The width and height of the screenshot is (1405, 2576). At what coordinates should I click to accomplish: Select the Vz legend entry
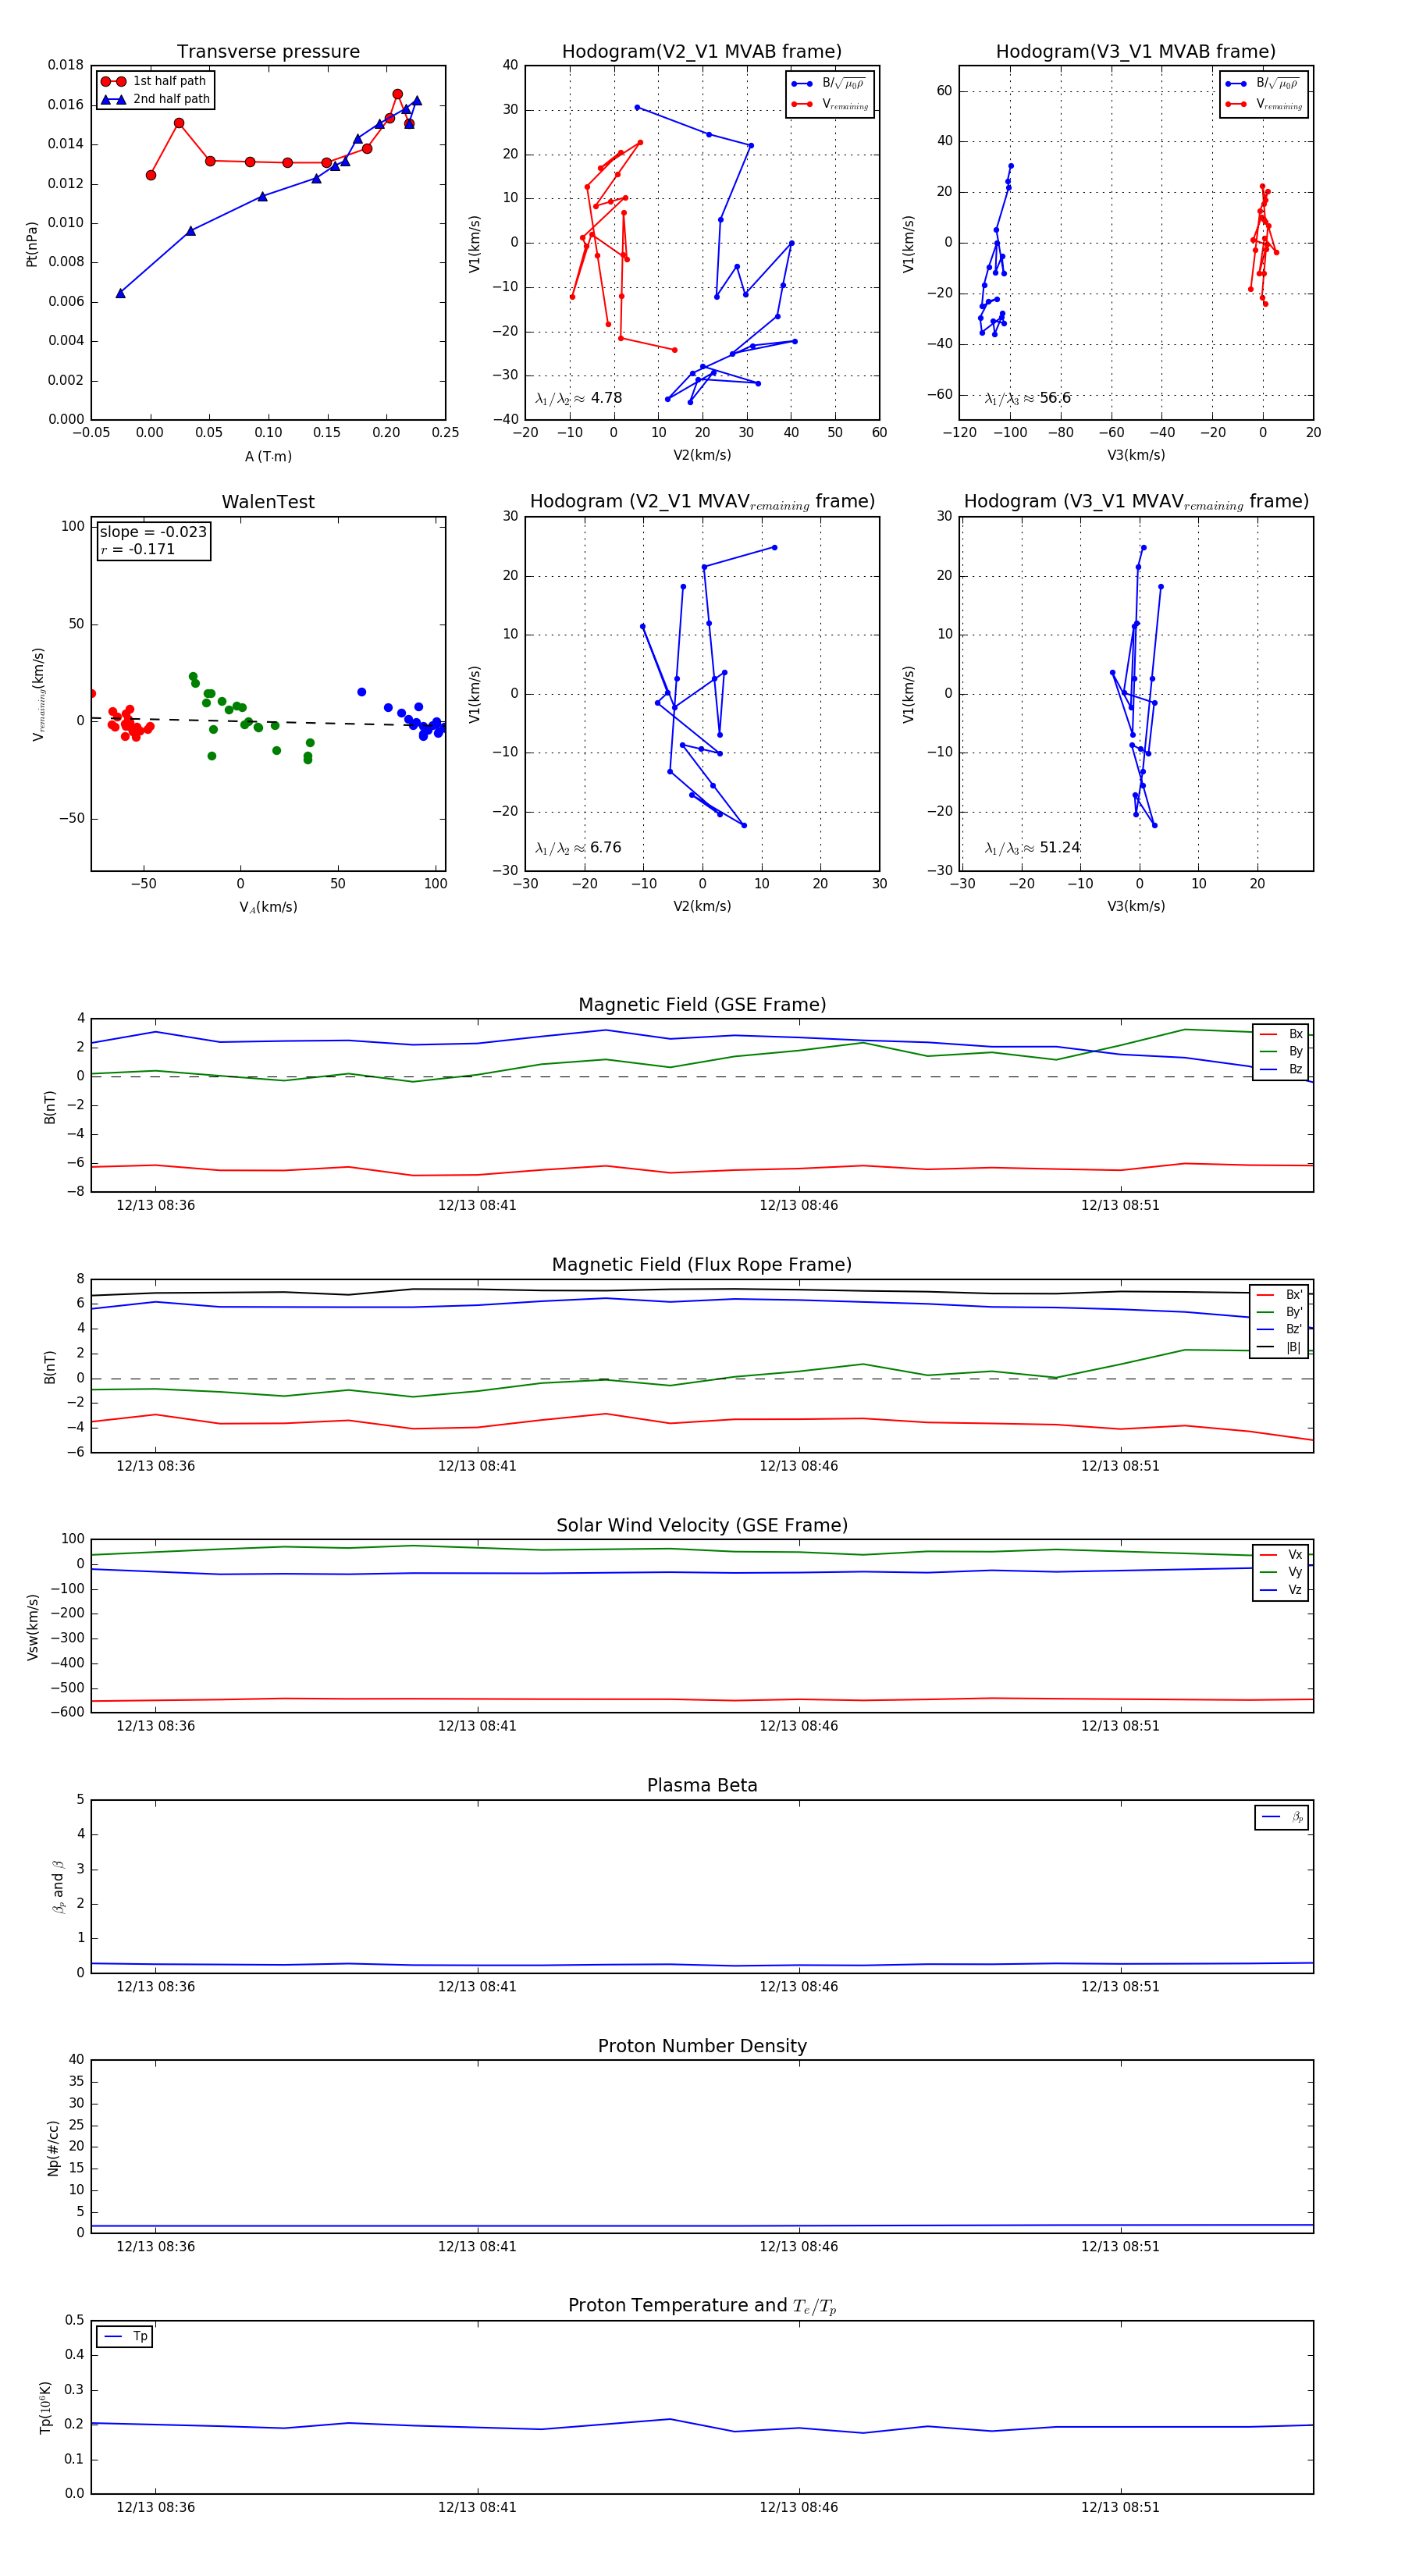coord(1282,1590)
